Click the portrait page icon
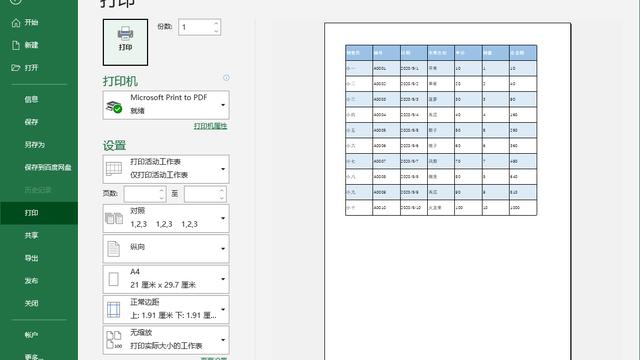The image size is (640, 360). [113, 249]
